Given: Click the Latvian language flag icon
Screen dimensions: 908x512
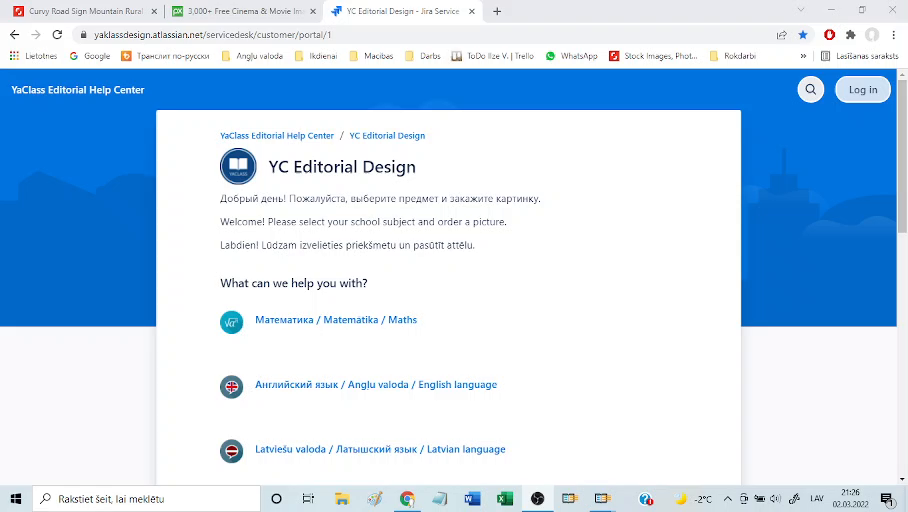Looking at the screenshot, I should pos(232,451).
